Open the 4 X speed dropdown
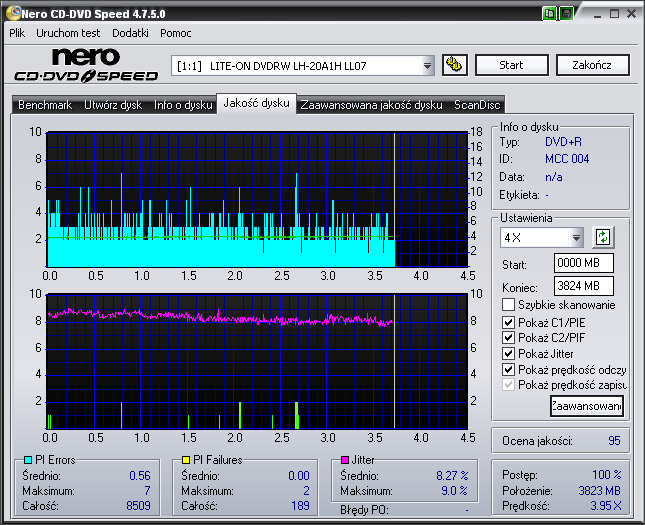The height and width of the screenshot is (525, 645). click(576, 238)
